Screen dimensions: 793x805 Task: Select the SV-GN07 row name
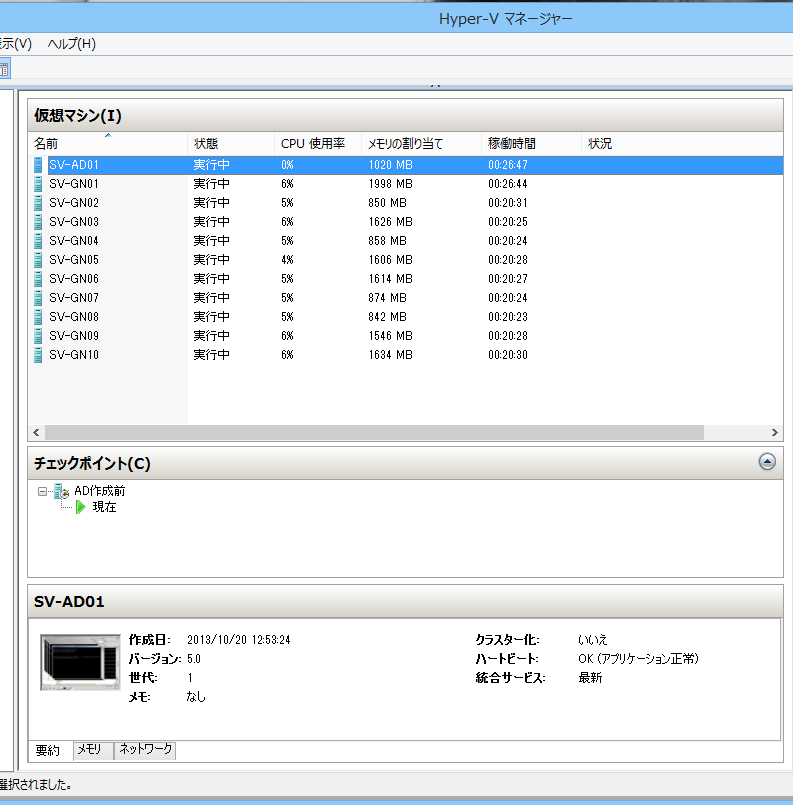coord(74,298)
